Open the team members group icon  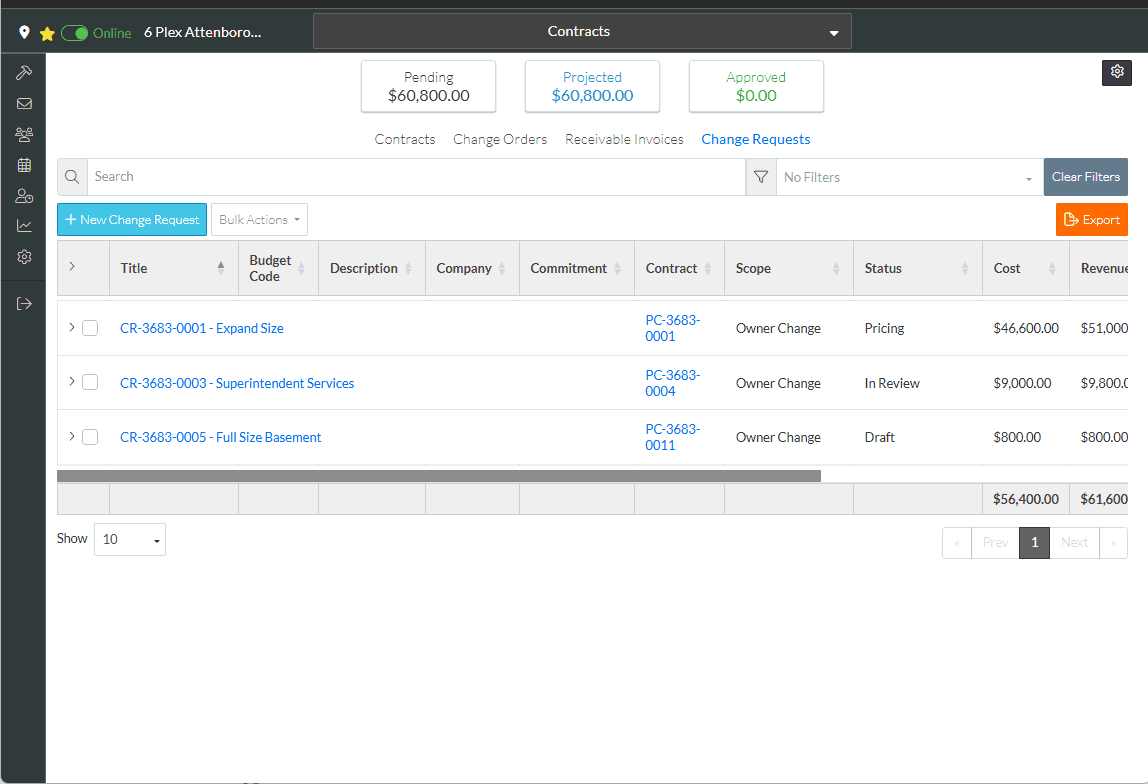(x=24, y=134)
